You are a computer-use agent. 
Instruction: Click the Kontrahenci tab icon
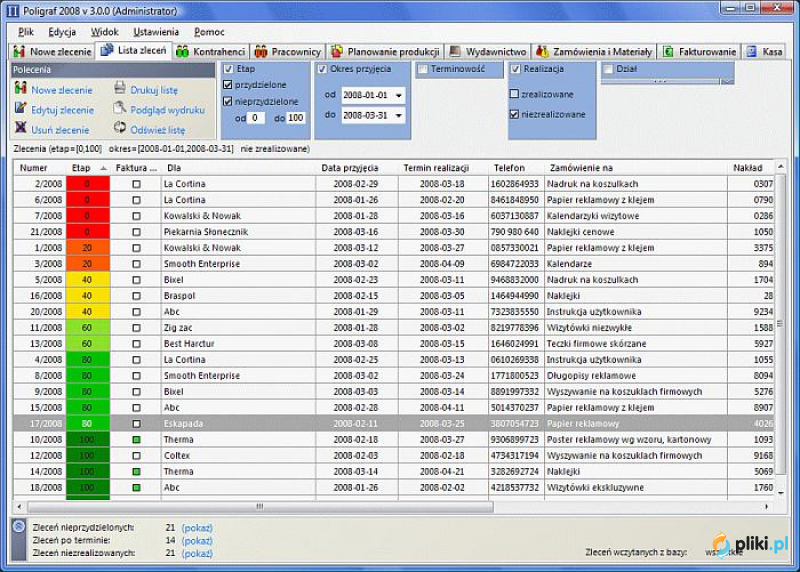click(182, 51)
